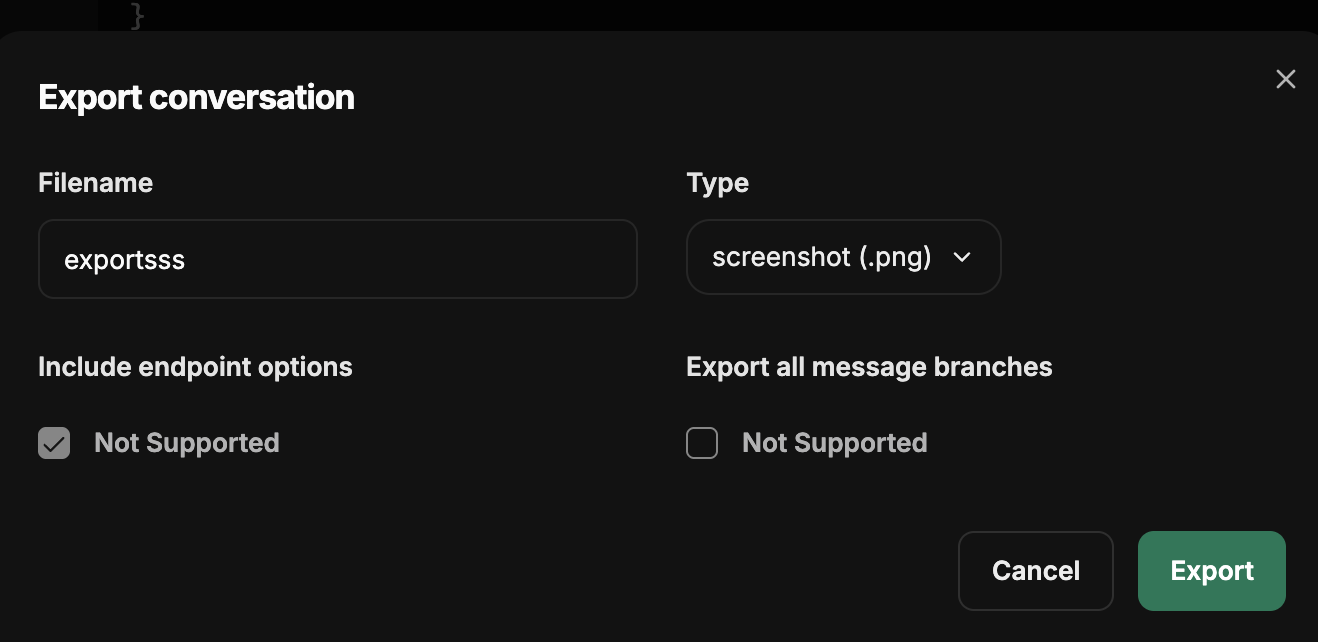This screenshot has width=1318, height=642.
Task: Select the screenshot (.png) type text
Action: pyautogui.click(x=822, y=257)
